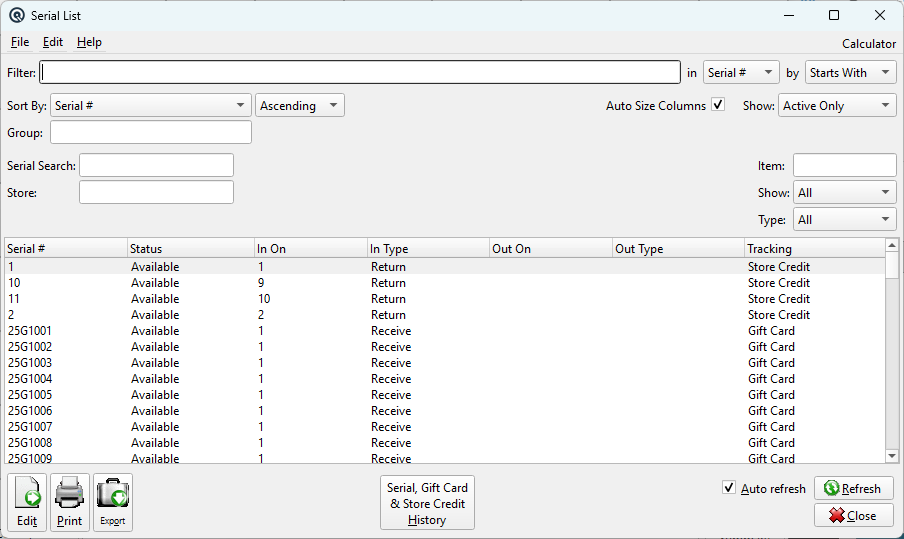This screenshot has width=904, height=539.
Task: Click the Print printer icon button
Action: [x=70, y=503]
